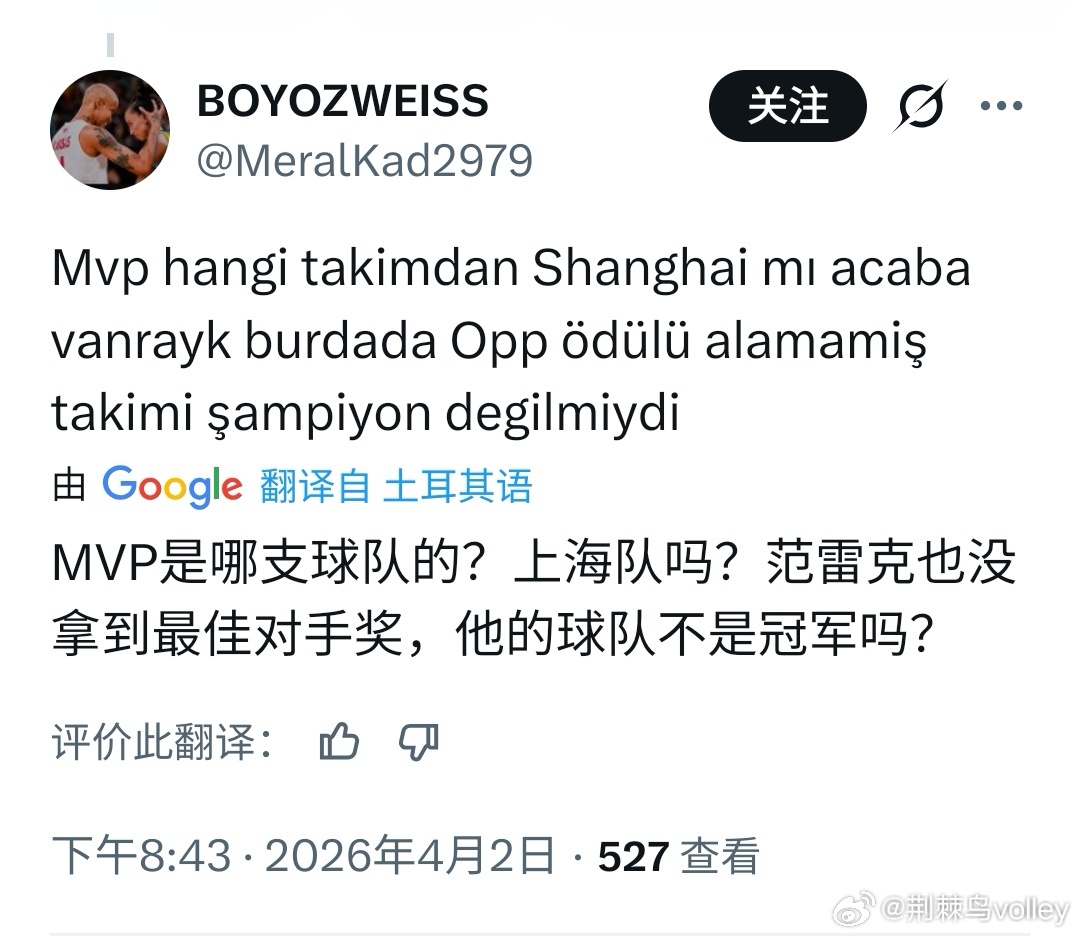Click the 关注 follow button
The width and height of the screenshot is (1080, 938).
(787, 106)
